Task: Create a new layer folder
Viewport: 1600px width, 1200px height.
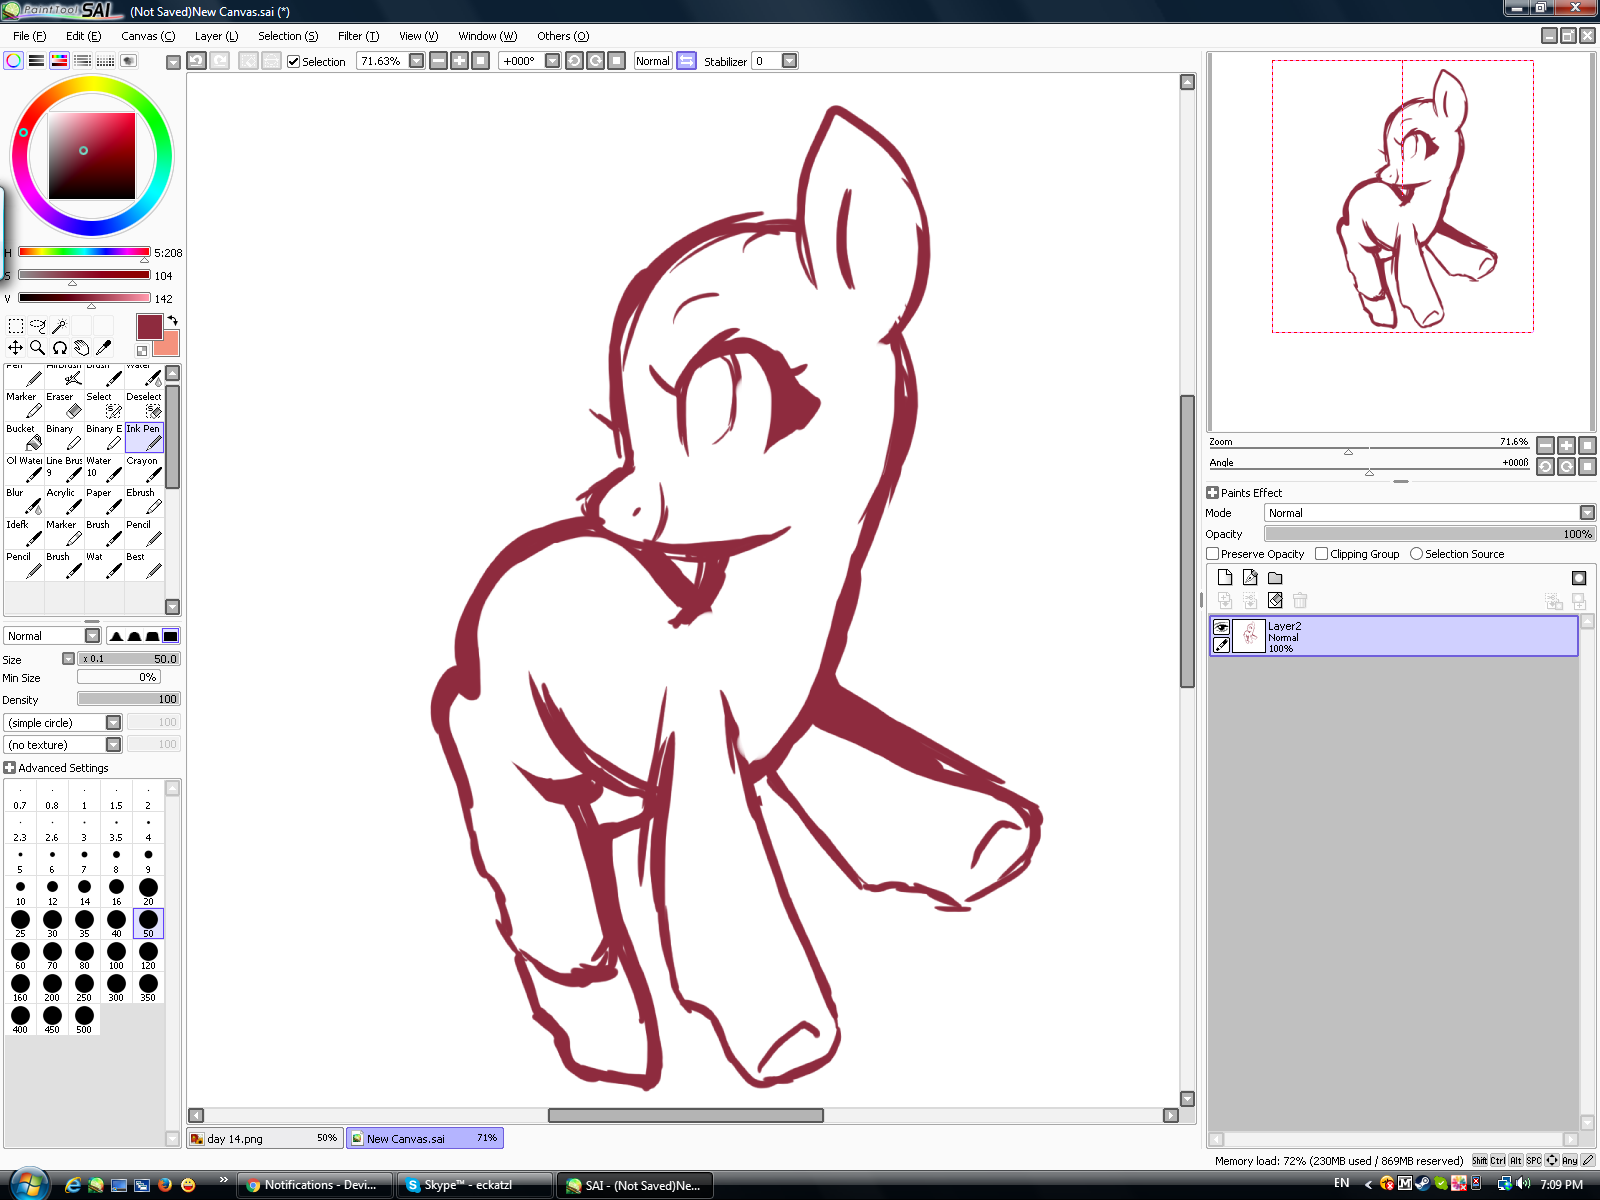Action: [x=1275, y=577]
